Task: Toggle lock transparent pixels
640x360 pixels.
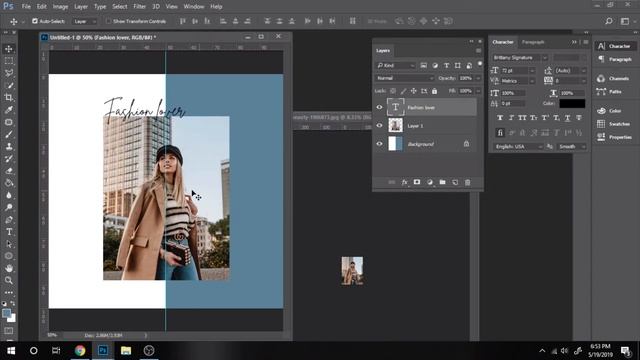Action: pyautogui.click(x=393, y=91)
